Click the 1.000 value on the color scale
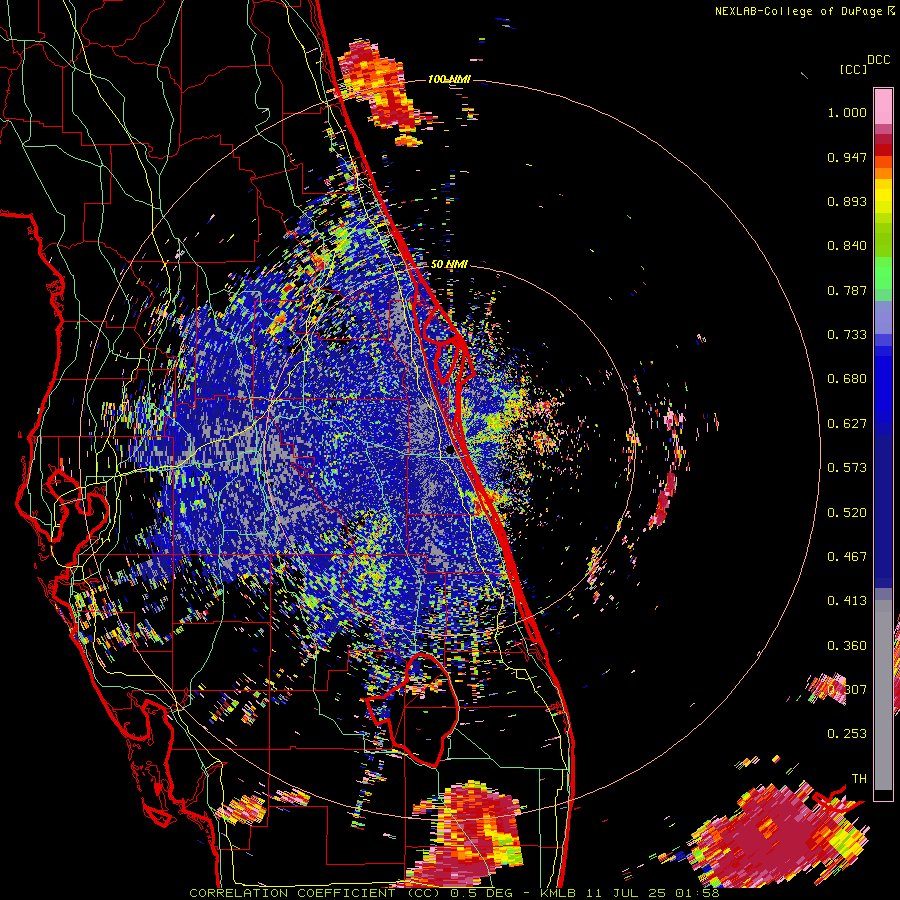 pyautogui.click(x=847, y=112)
